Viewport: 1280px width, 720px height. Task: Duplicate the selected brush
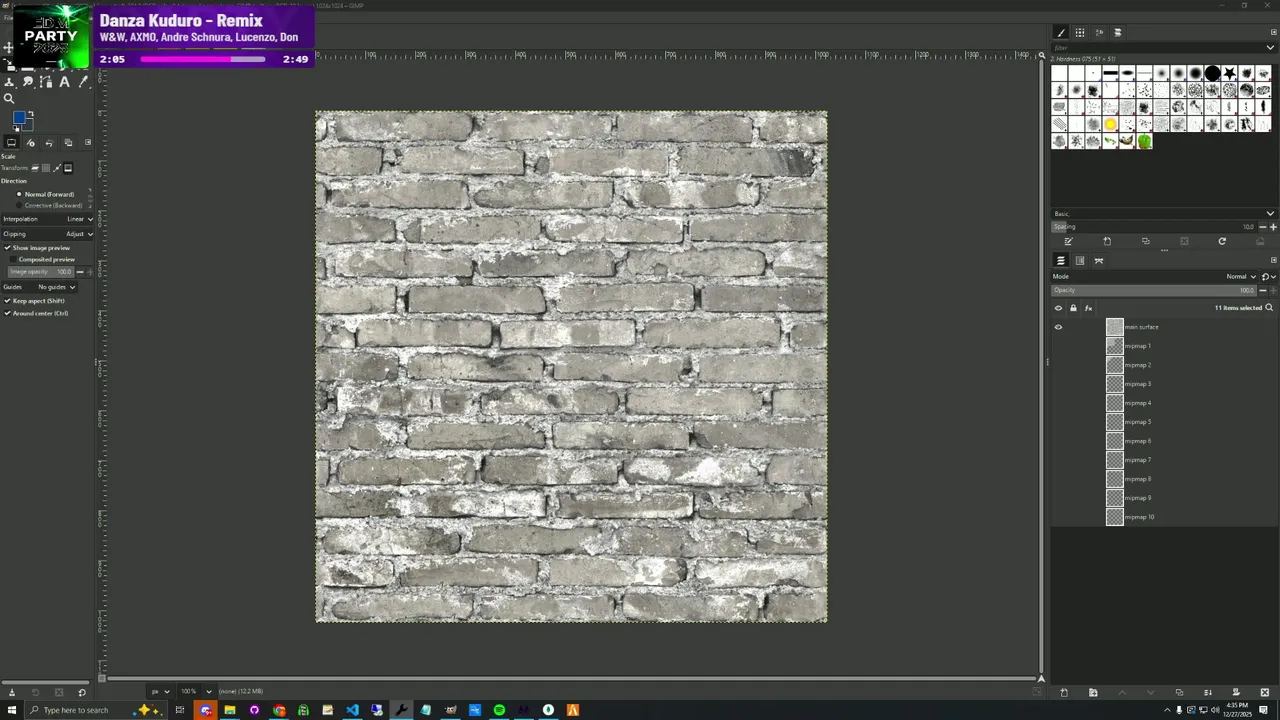click(1145, 241)
